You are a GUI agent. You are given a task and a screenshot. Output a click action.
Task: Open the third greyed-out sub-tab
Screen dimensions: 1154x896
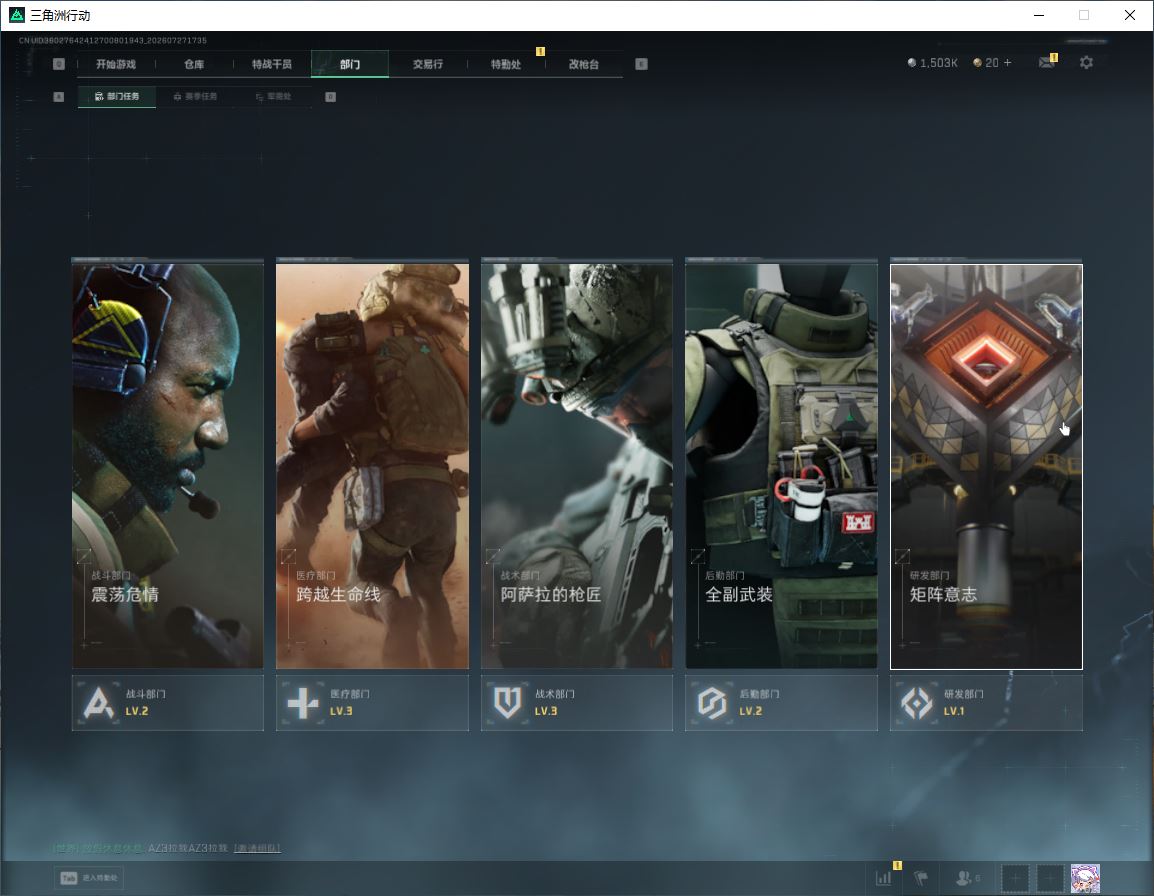click(x=273, y=96)
